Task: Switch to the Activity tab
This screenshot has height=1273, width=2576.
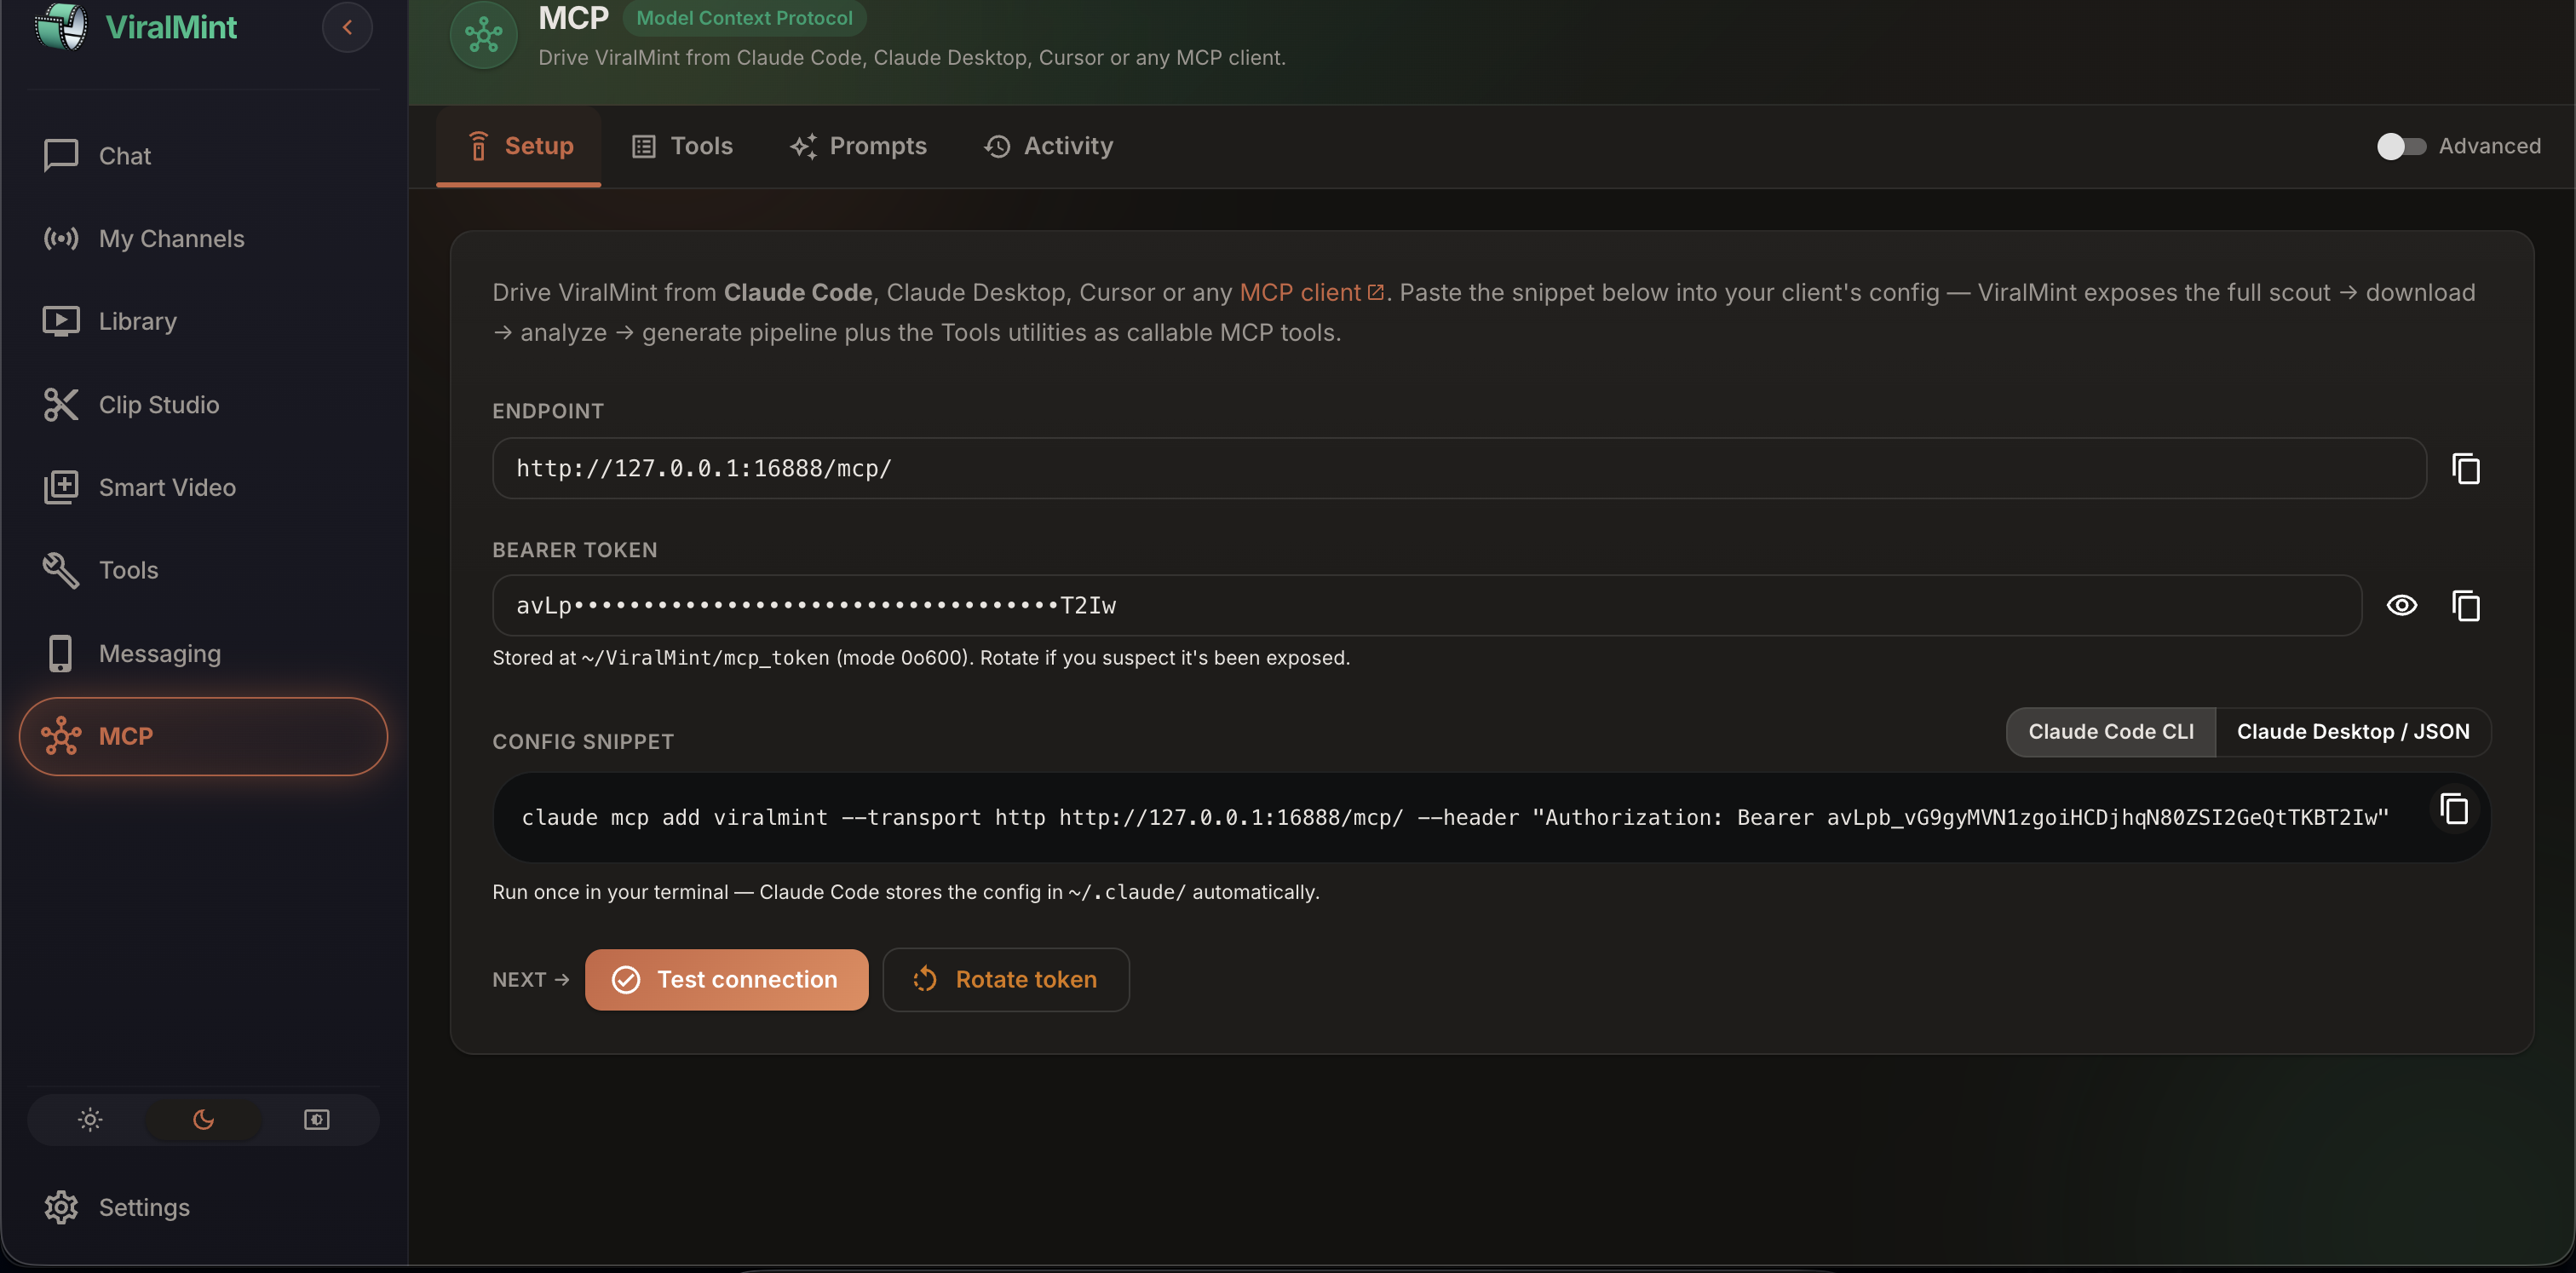Action: tap(1048, 147)
